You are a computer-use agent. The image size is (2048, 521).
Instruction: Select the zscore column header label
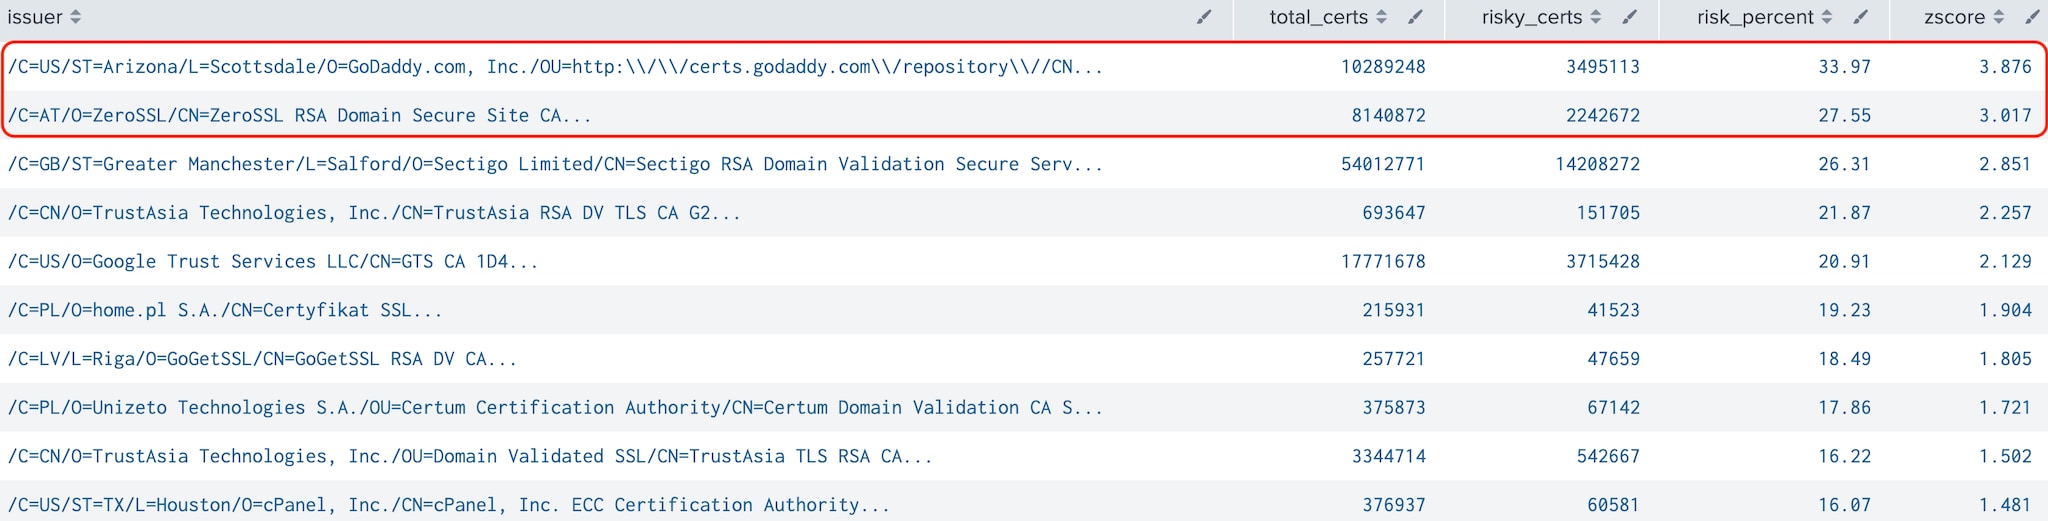tap(1955, 17)
